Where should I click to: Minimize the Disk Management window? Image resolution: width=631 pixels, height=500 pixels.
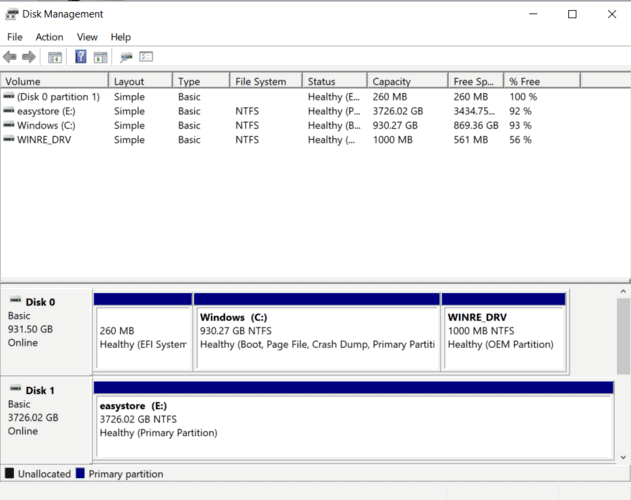coord(533,14)
